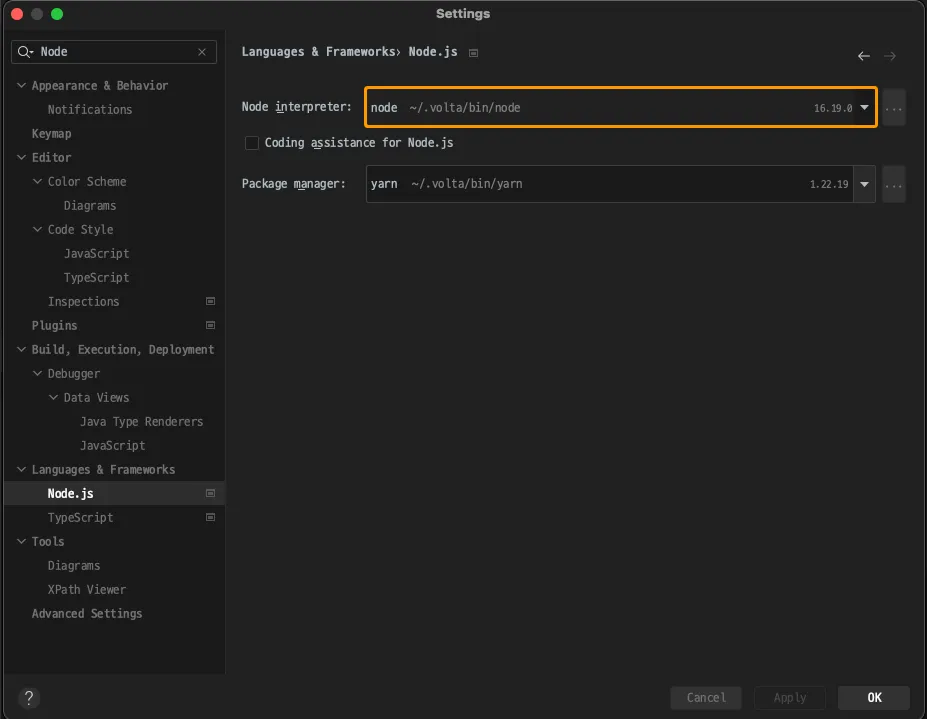Screen dimensions: 927x719
Task: Open help with question mark button
Action: coord(28,698)
